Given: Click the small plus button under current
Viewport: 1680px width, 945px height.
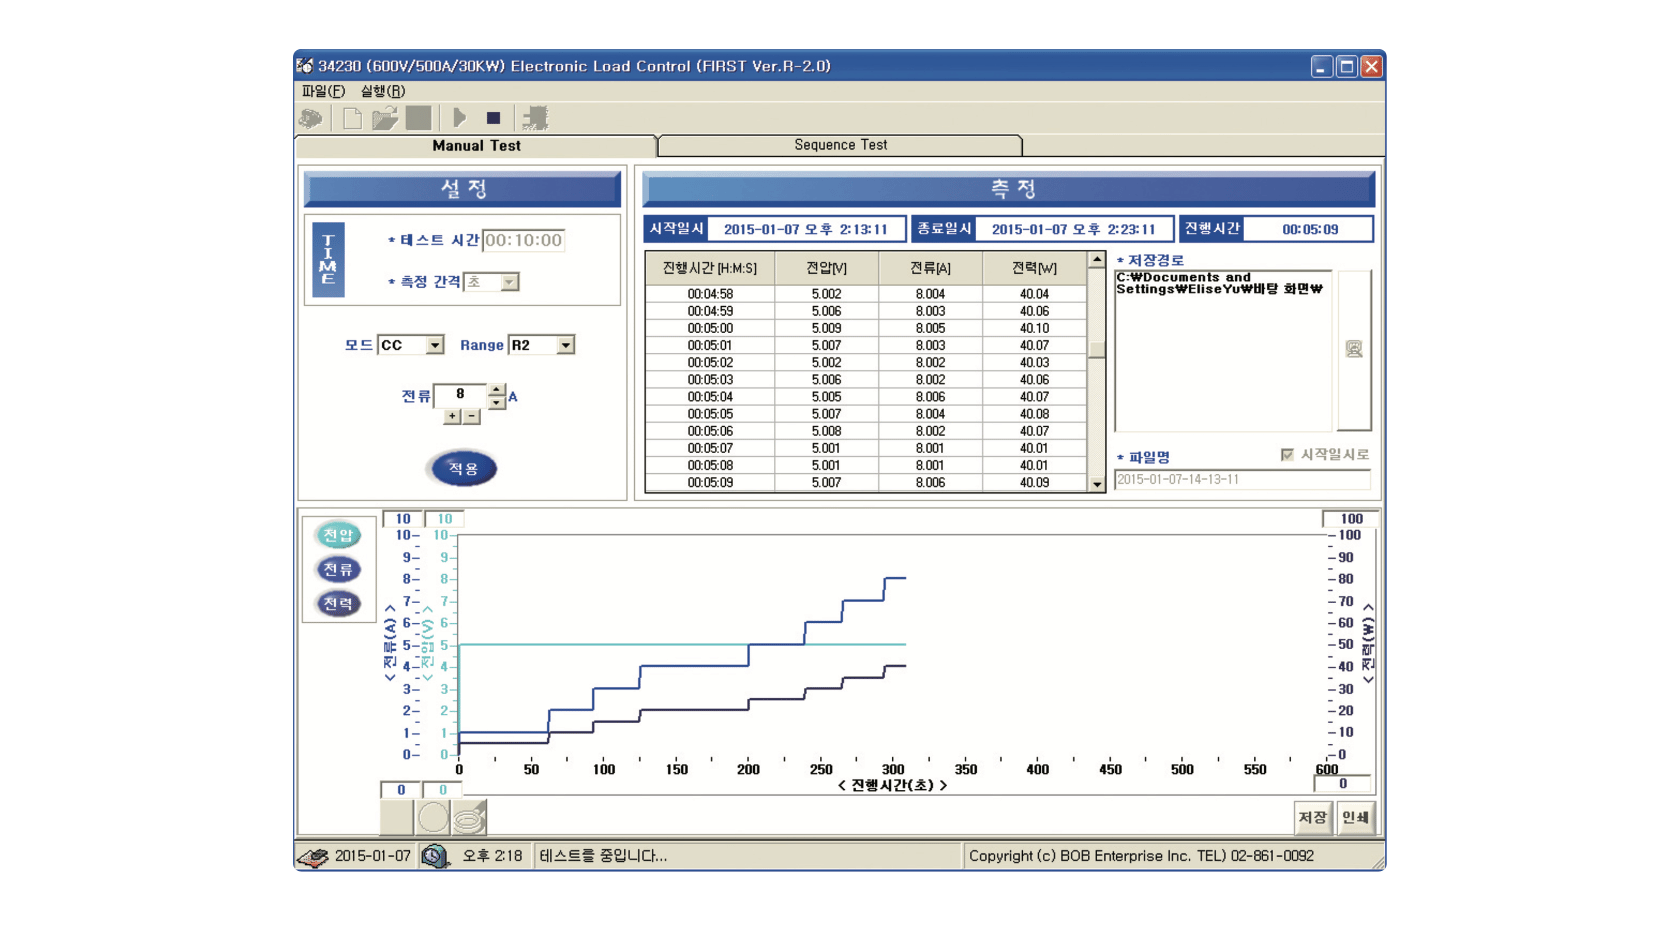Looking at the screenshot, I should point(453,416).
